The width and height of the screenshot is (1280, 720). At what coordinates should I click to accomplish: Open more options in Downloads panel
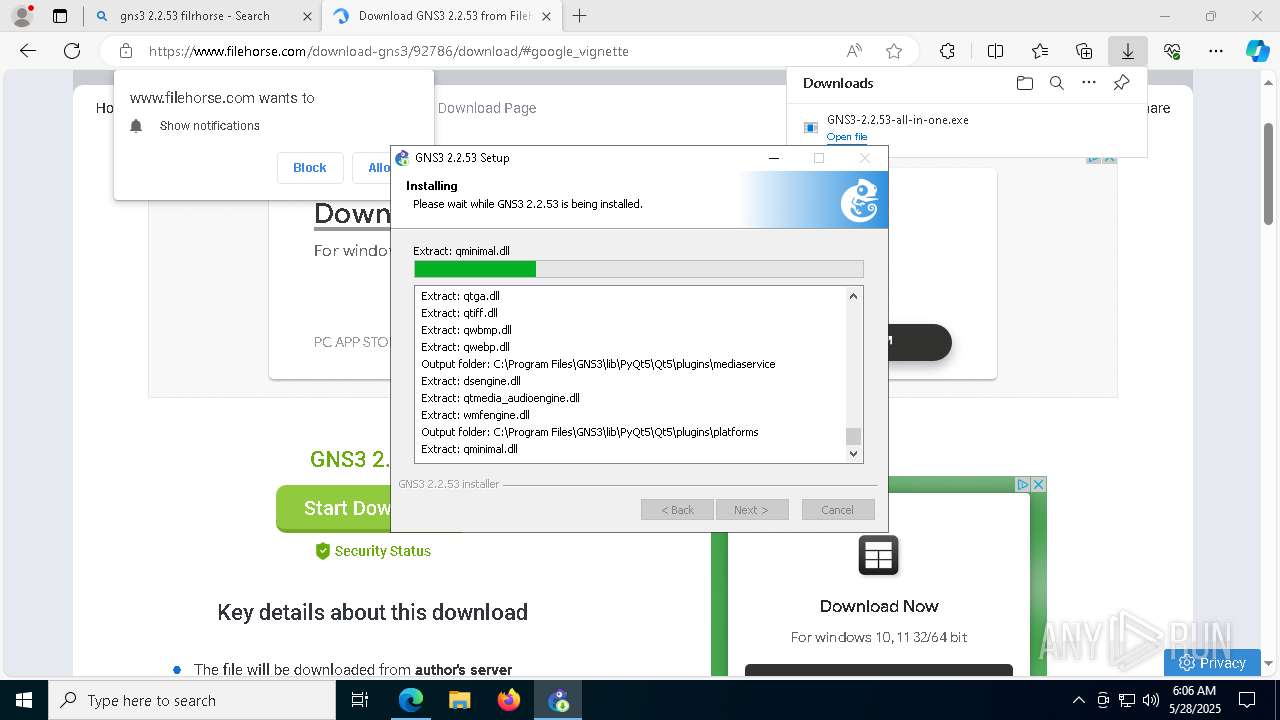[1089, 83]
